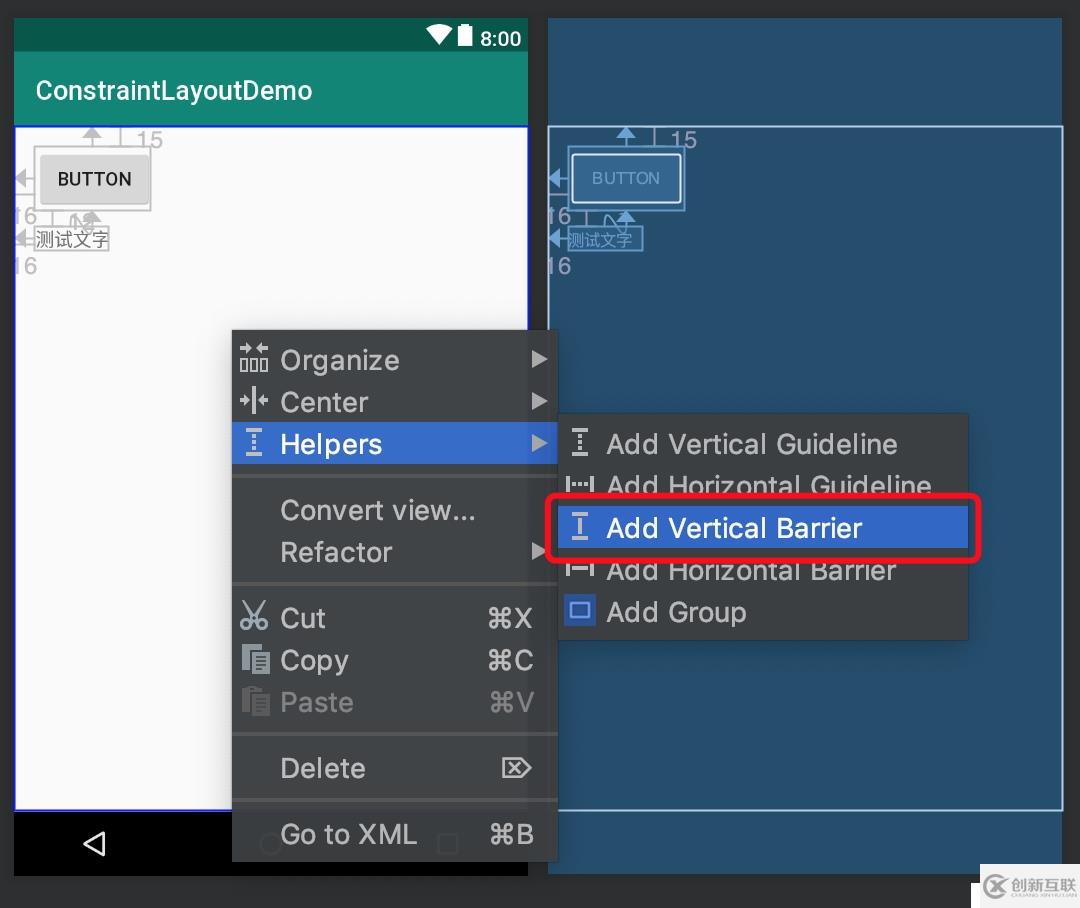Select Add Horizontal Guideline

click(768, 486)
